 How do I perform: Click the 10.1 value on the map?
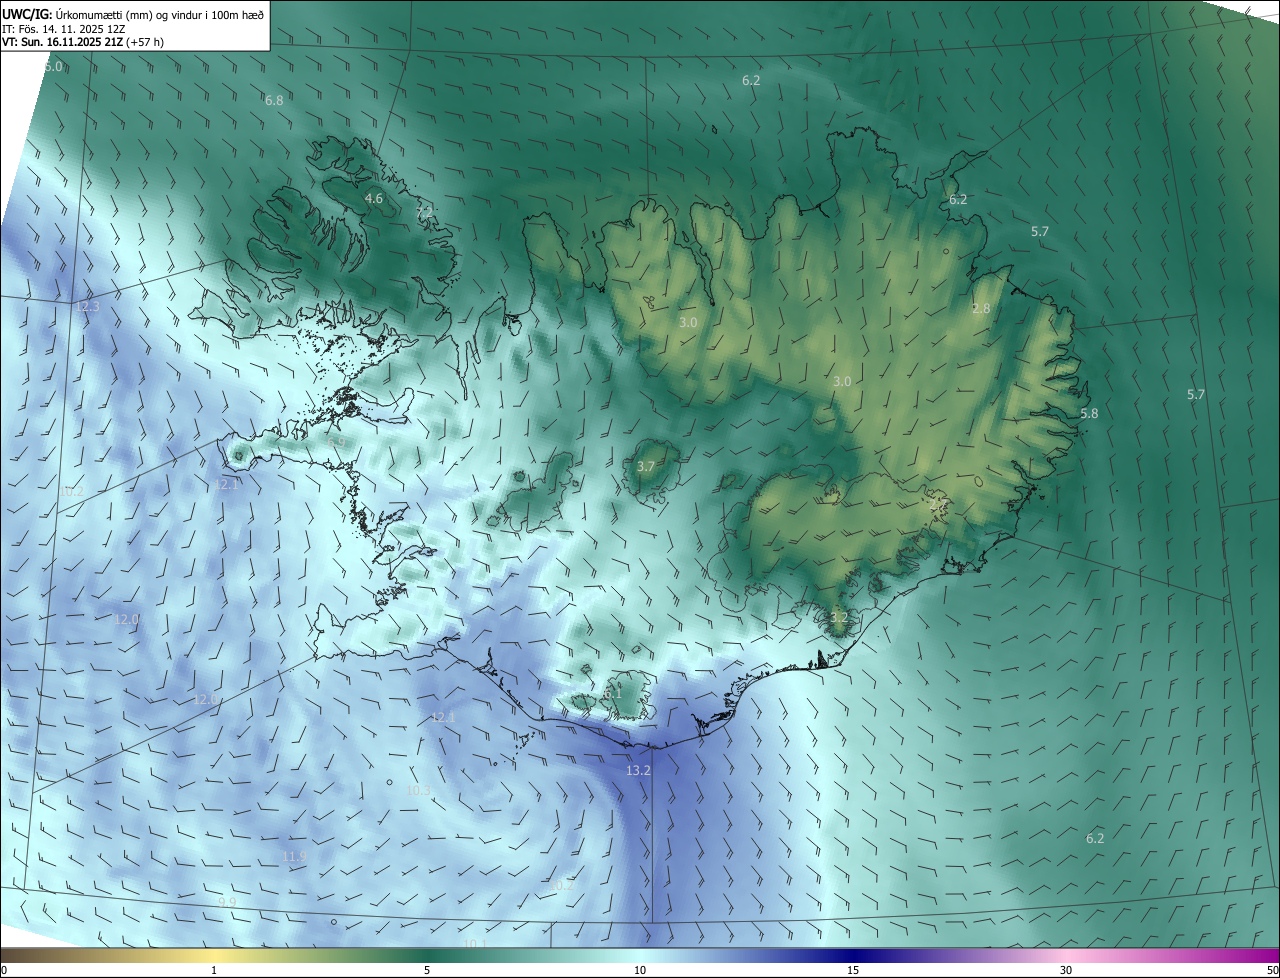pos(474,944)
